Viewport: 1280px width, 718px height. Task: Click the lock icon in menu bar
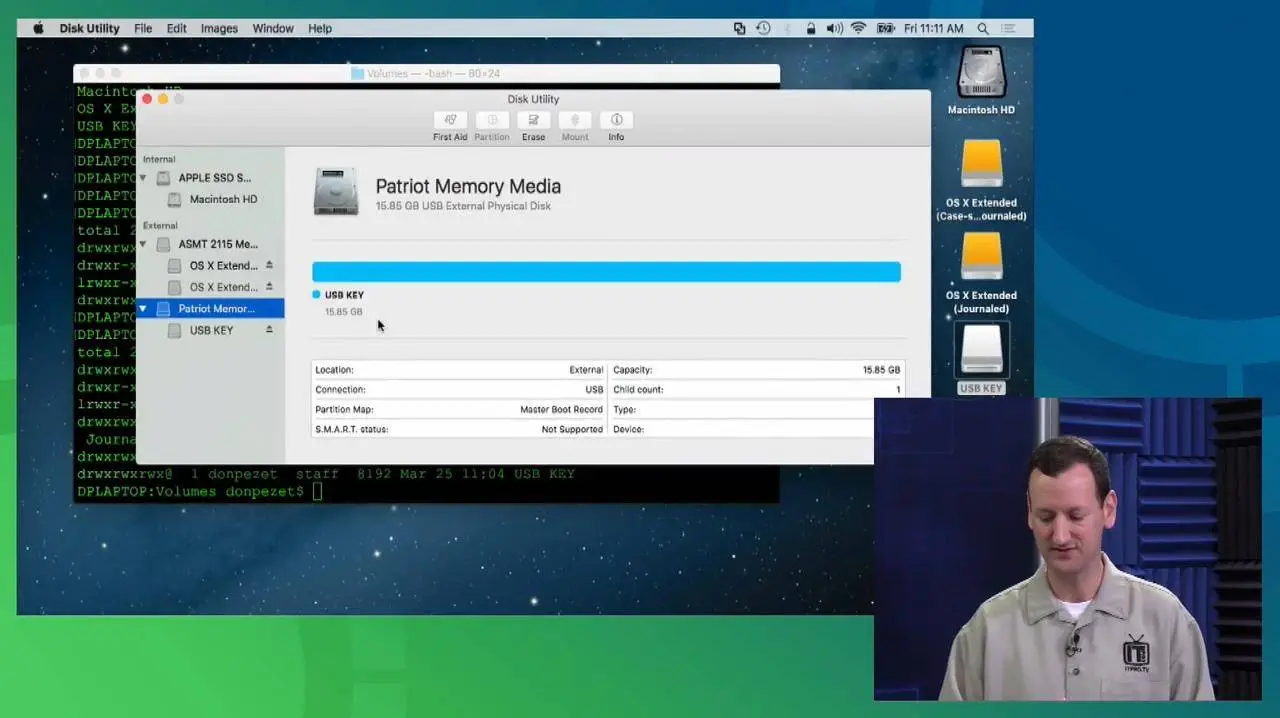point(811,28)
